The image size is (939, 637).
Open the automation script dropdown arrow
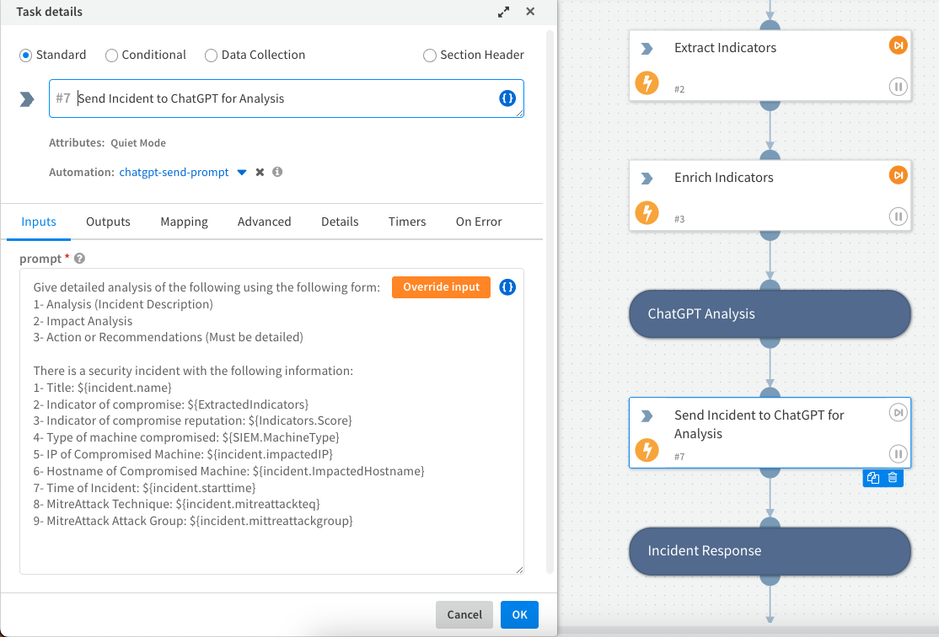point(242,172)
